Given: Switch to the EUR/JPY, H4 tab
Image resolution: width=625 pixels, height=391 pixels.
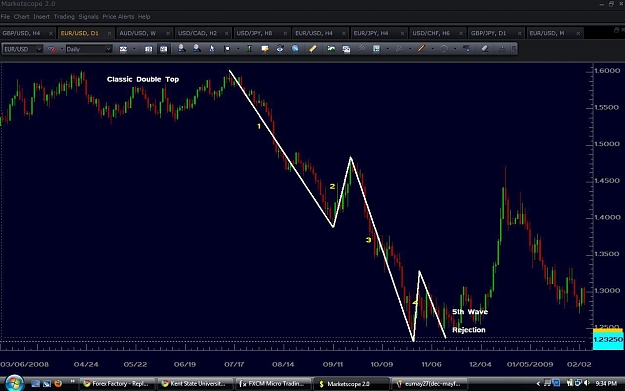Looking at the screenshot, I should point(379,33).
